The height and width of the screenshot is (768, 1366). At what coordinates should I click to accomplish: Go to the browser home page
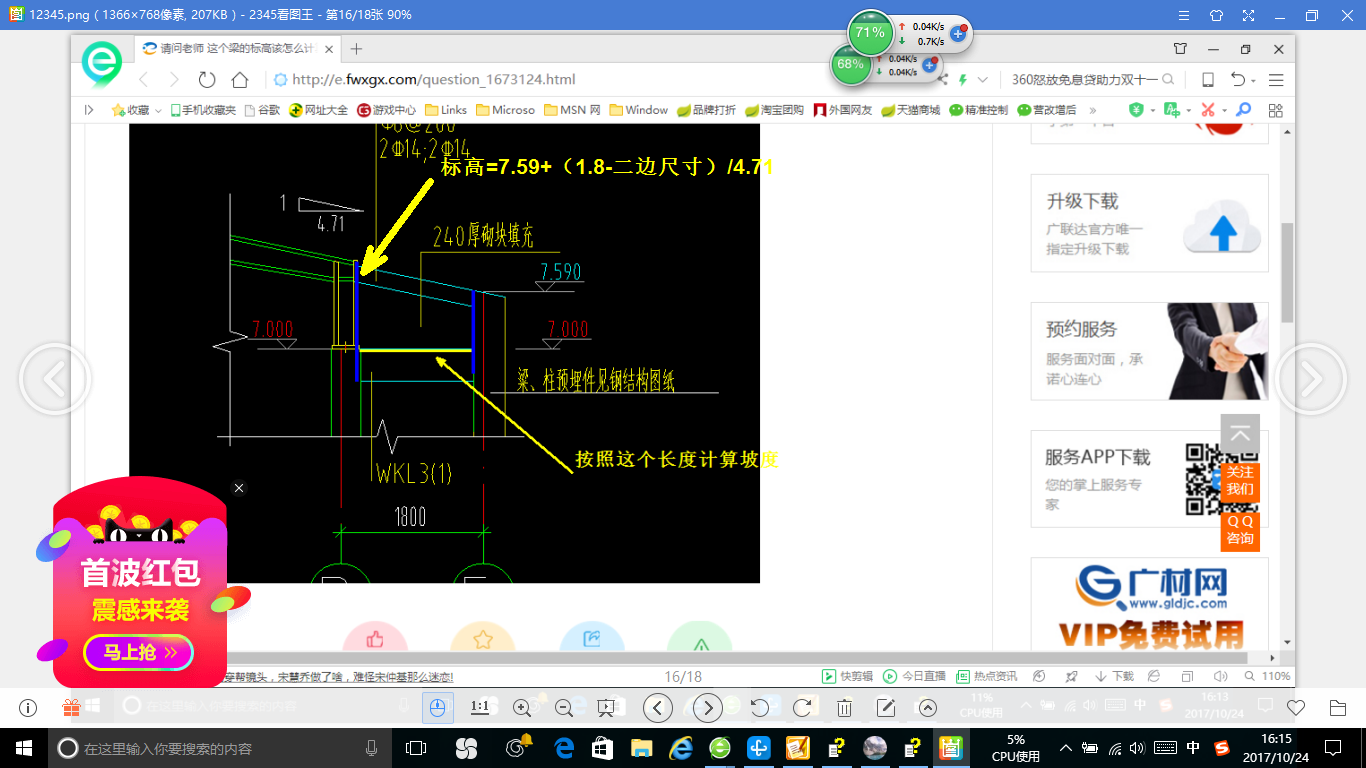(239, 80)
